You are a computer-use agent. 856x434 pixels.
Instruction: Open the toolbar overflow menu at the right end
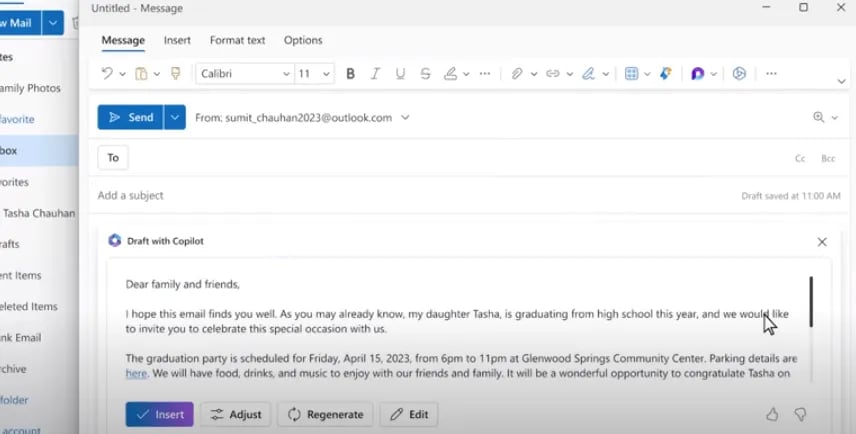pos(771,74)
